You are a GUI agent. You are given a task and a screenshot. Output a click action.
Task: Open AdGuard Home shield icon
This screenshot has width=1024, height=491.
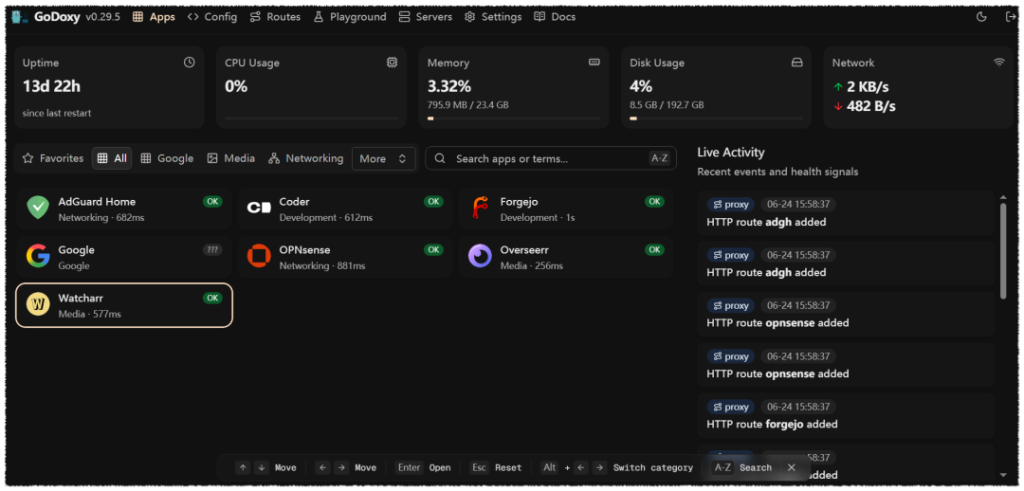point(38,208)
